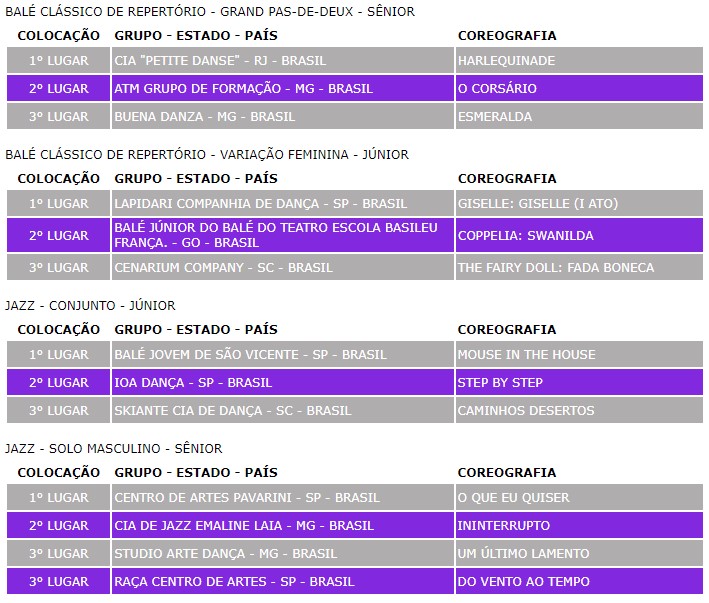The height and width of the screenshot is (603, 709).
Task: Select ATM Grupo de Formação row entry
Action: click(243, 89)
